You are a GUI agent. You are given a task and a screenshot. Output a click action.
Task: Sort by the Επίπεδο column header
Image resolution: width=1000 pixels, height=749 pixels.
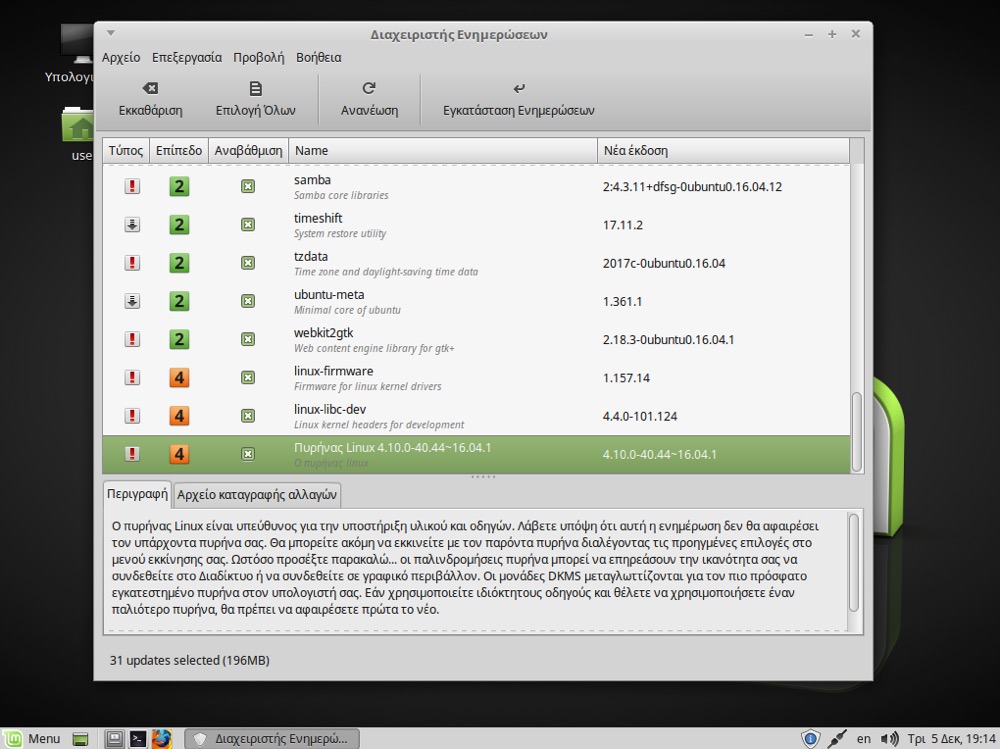179,151
